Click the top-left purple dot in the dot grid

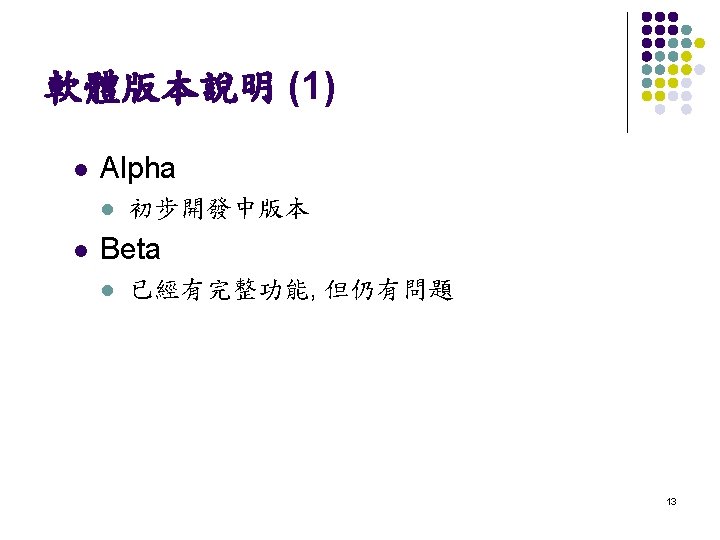coord(646,17)
